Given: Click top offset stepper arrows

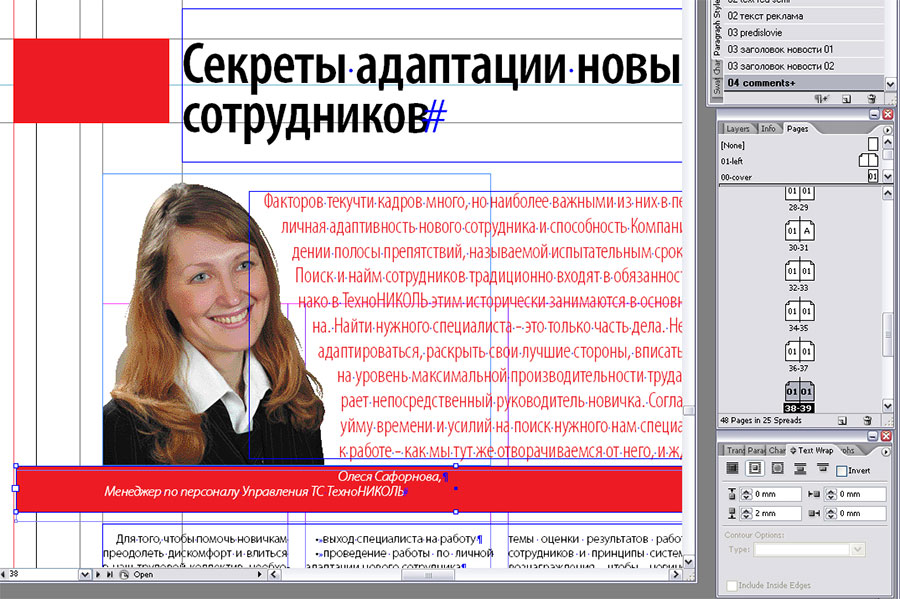Looking at the screenshot, I should [x=746, y=494].
